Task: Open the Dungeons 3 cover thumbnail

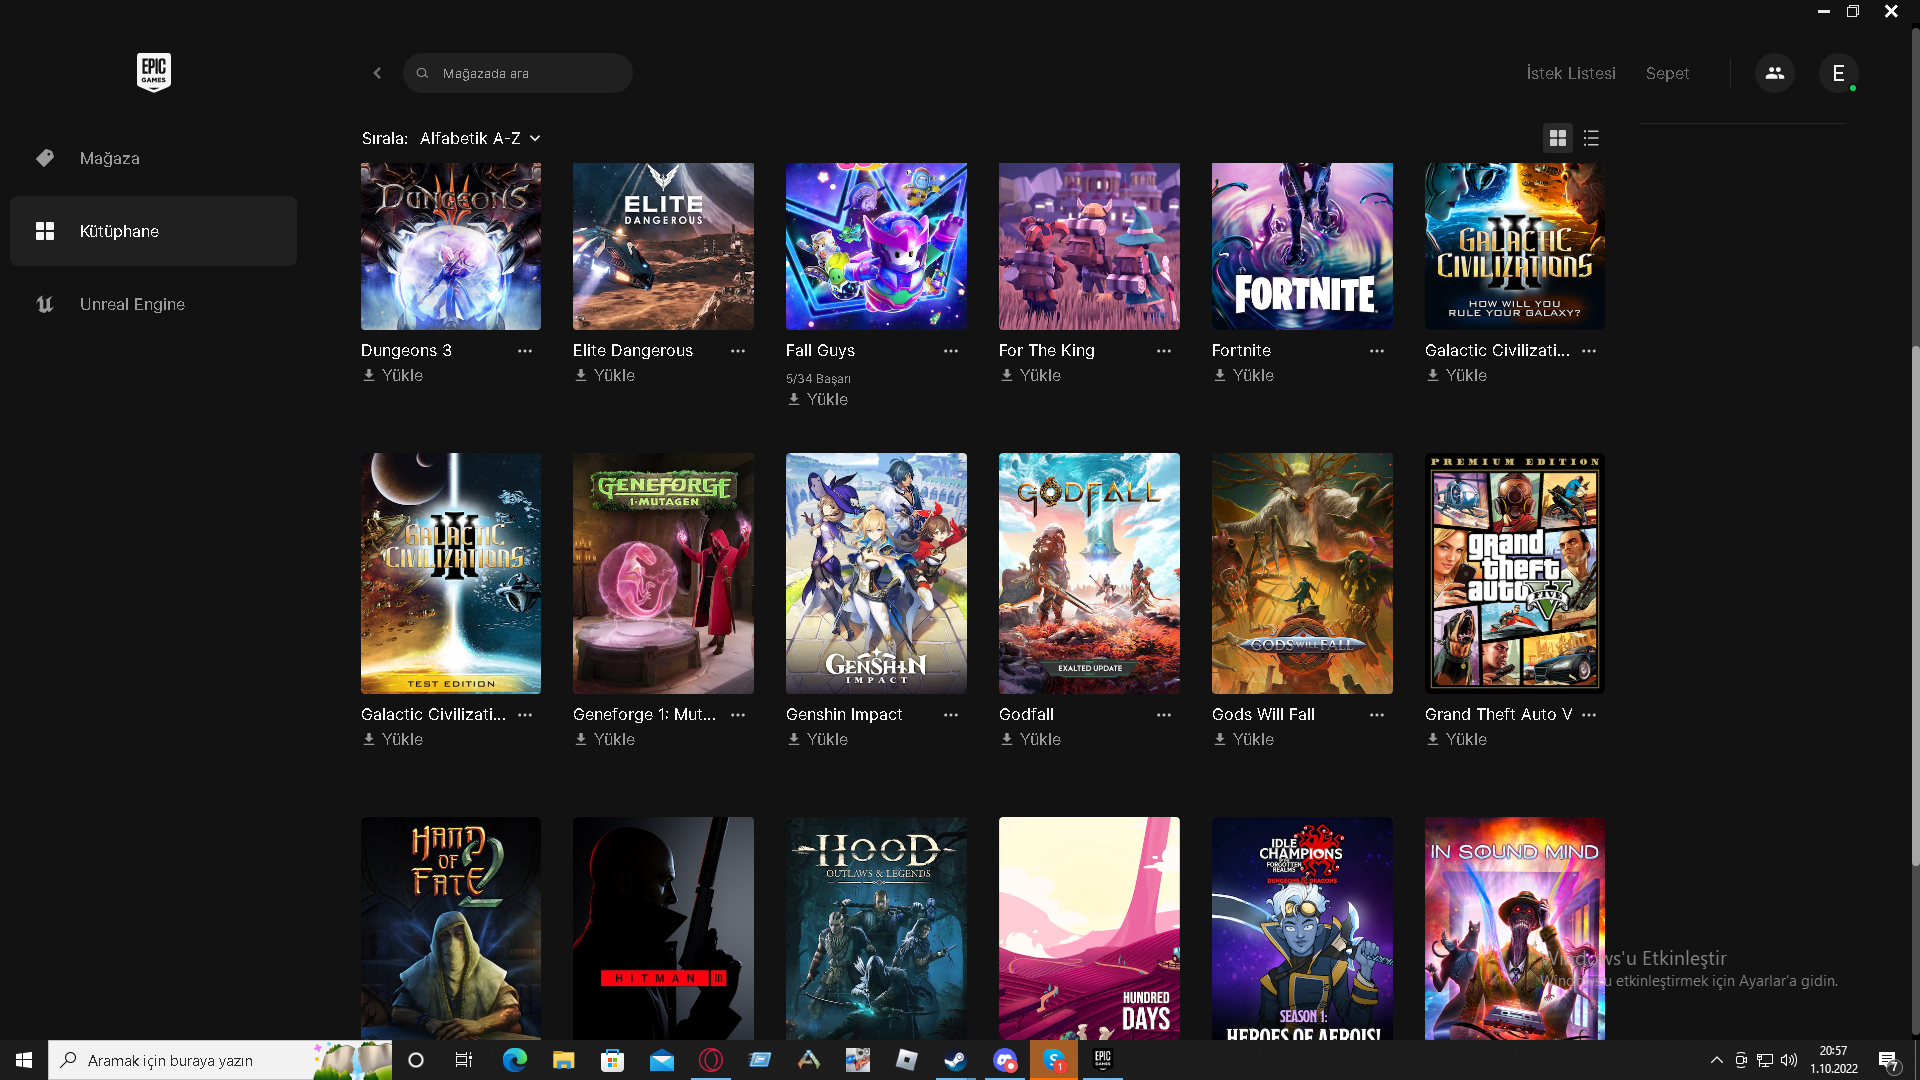Action: coord(451,246)
